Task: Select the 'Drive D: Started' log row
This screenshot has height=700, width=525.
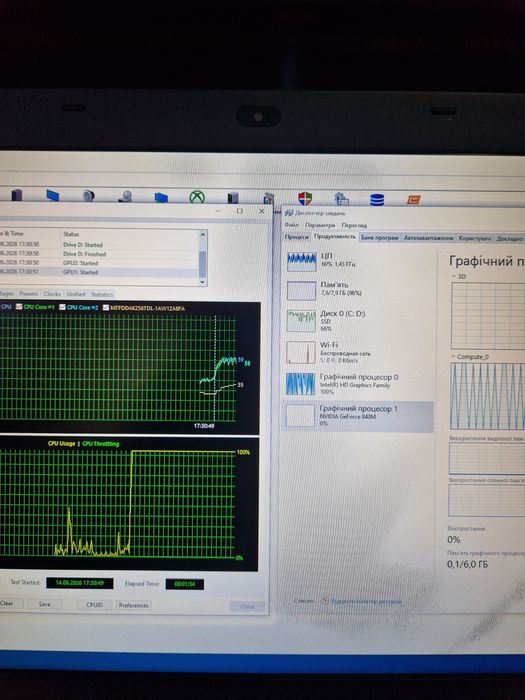Action: (99, 245)
